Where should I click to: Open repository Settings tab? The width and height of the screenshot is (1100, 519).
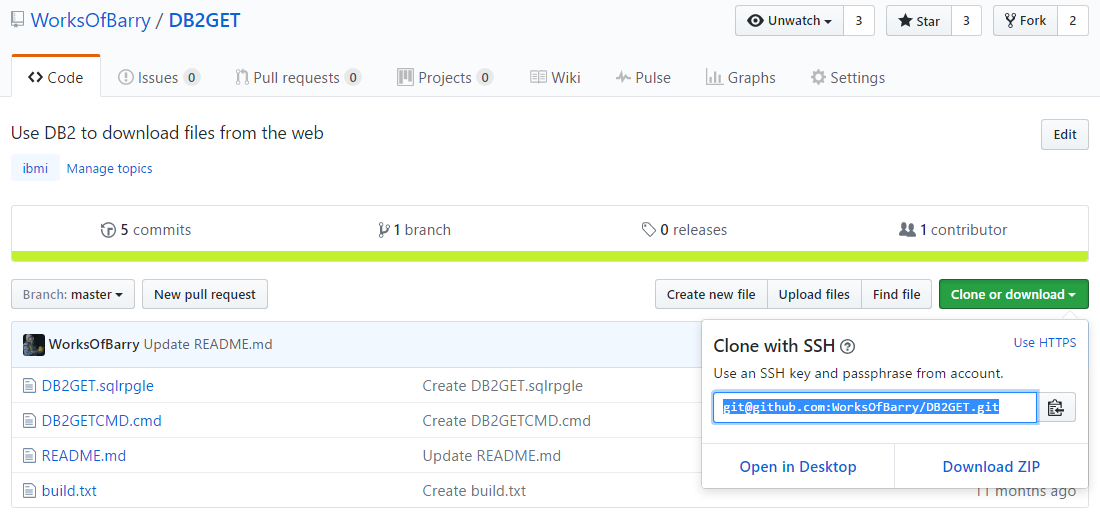click(847, 77)
